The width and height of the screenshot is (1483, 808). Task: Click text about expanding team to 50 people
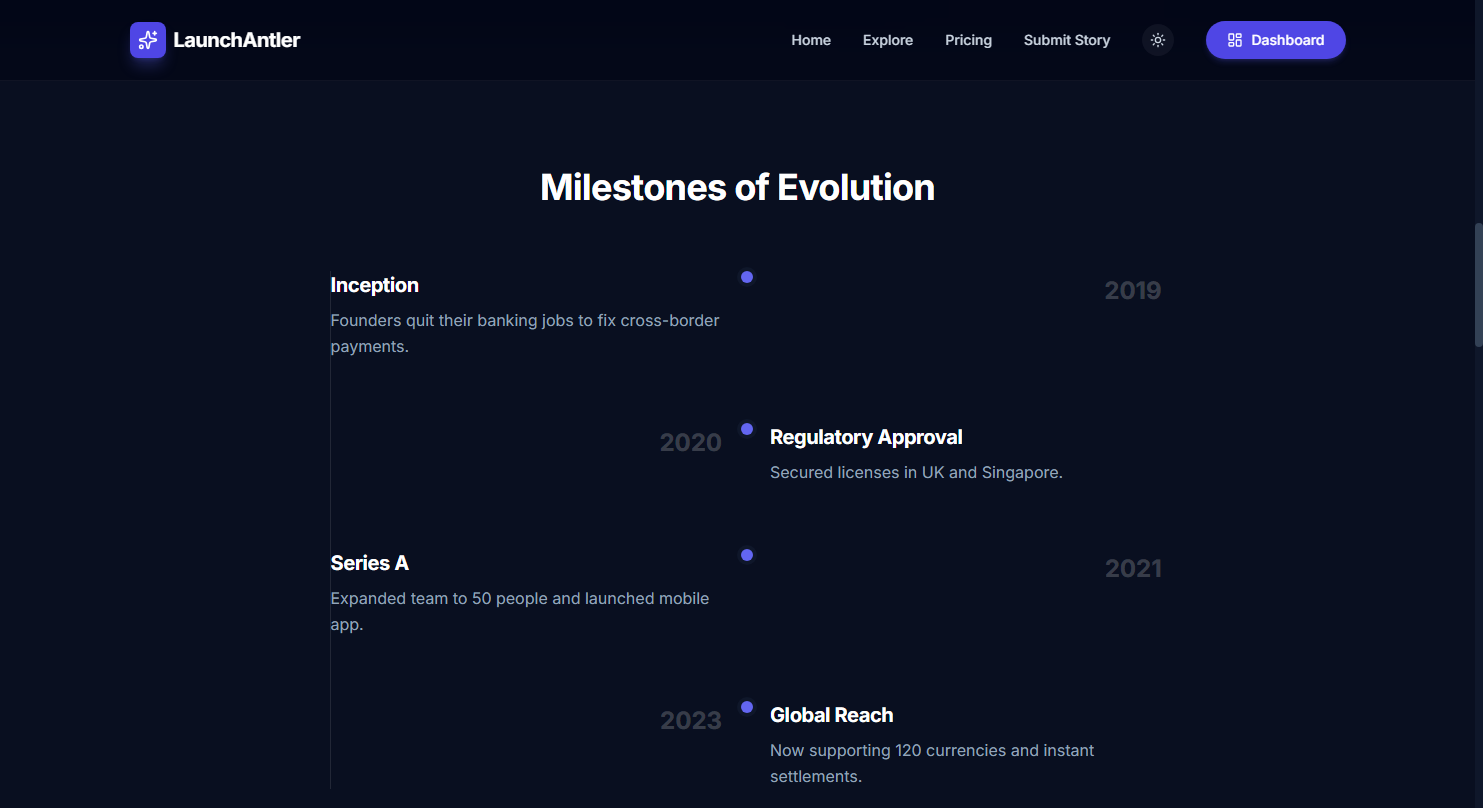(x=520, y=612)
